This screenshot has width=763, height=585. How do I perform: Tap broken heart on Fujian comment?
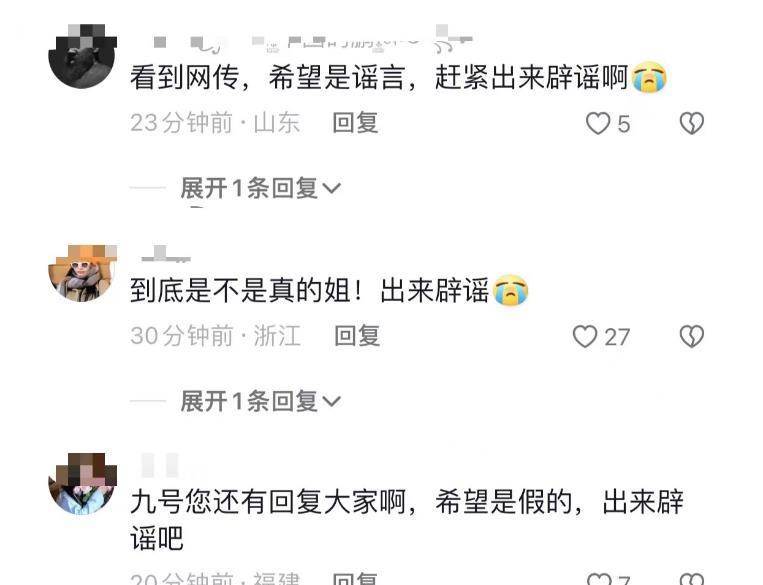click(691, 579)
